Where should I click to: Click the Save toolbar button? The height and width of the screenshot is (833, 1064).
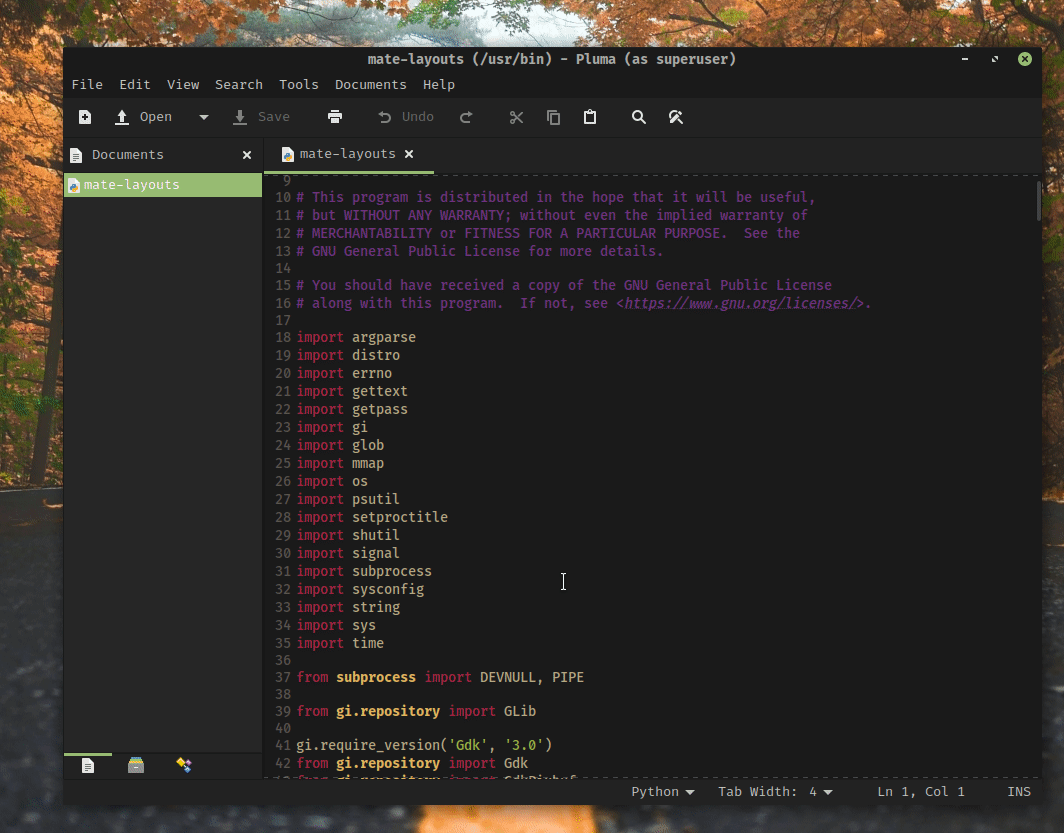[261, 117]
